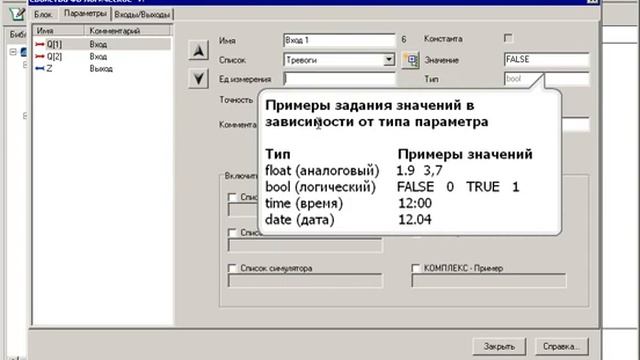Image resolution: width=640 pixels, height=360 pixels.
Task: Collapse the library tree node
Action: 13,52
